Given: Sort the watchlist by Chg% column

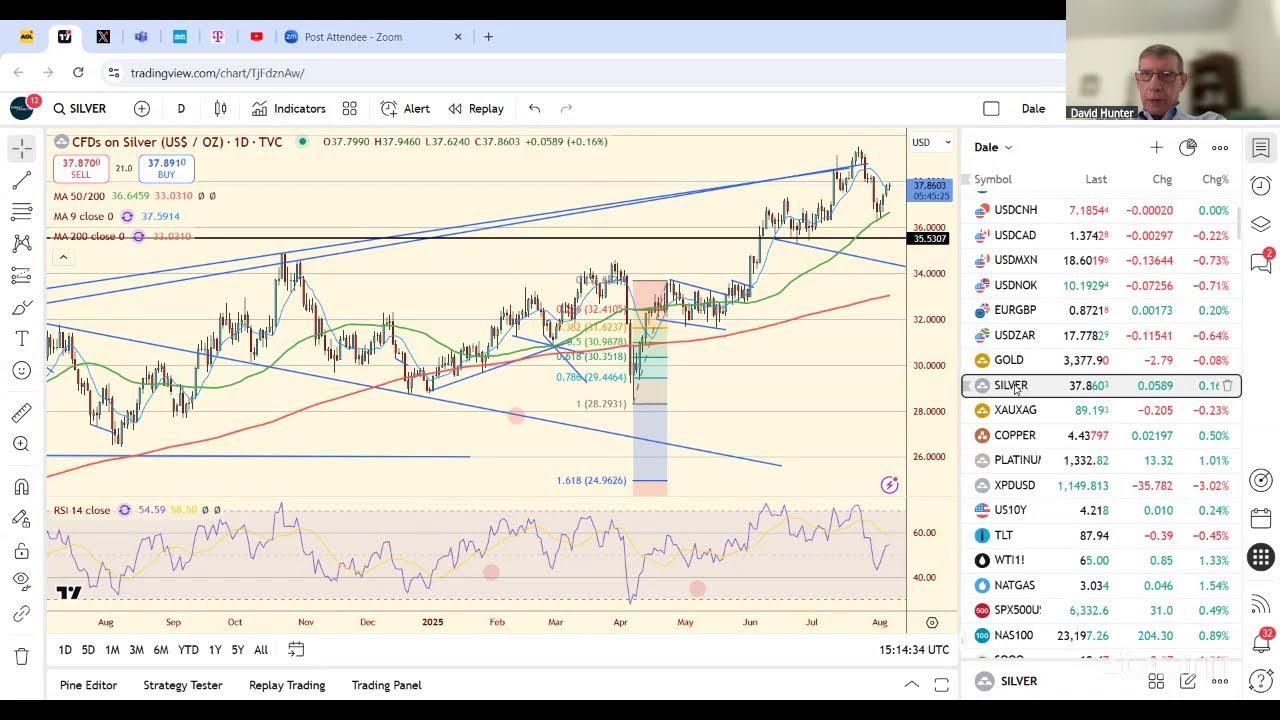Looking at the screenshot, I should pyautogui.click(x=1215, y=179).
